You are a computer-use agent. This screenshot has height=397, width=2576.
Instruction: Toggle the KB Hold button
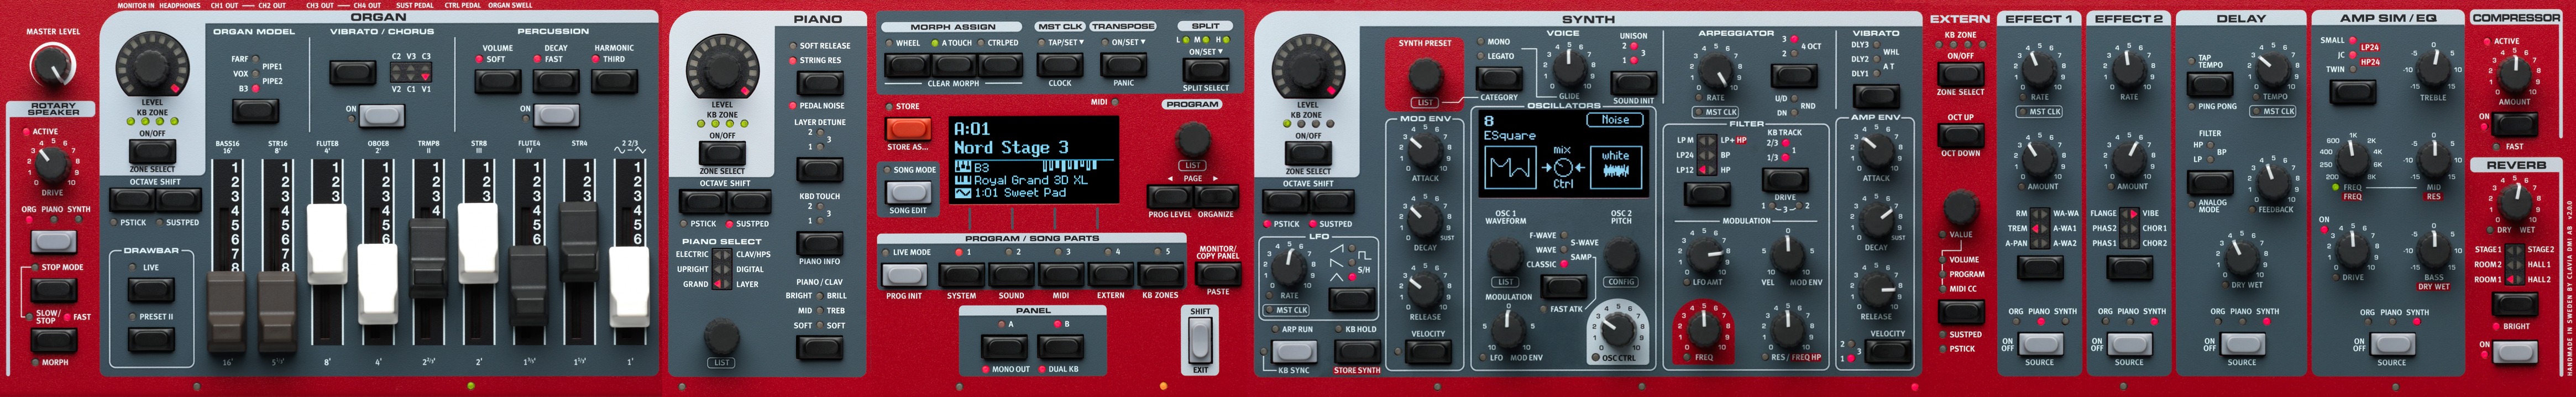click(1357, 351)
